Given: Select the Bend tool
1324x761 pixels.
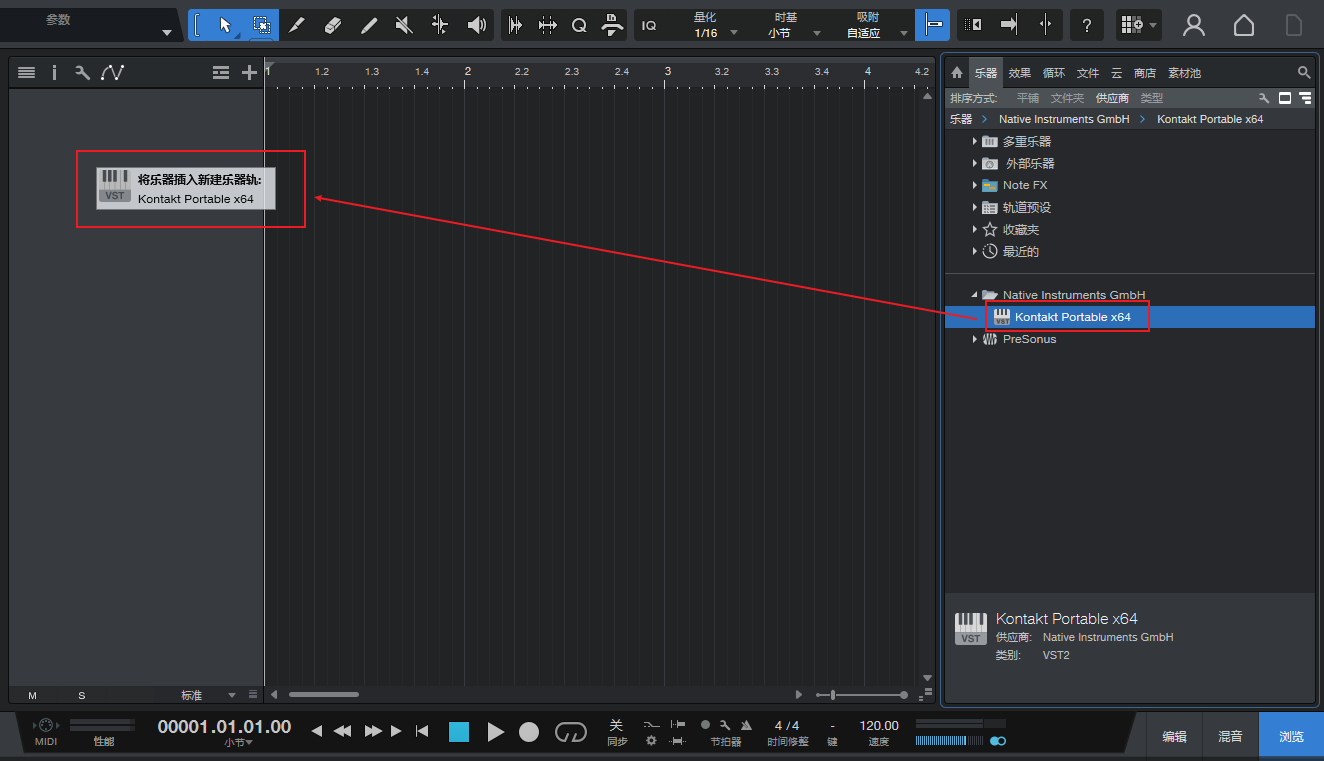Looking at the screenshot, I should [440, 25].
